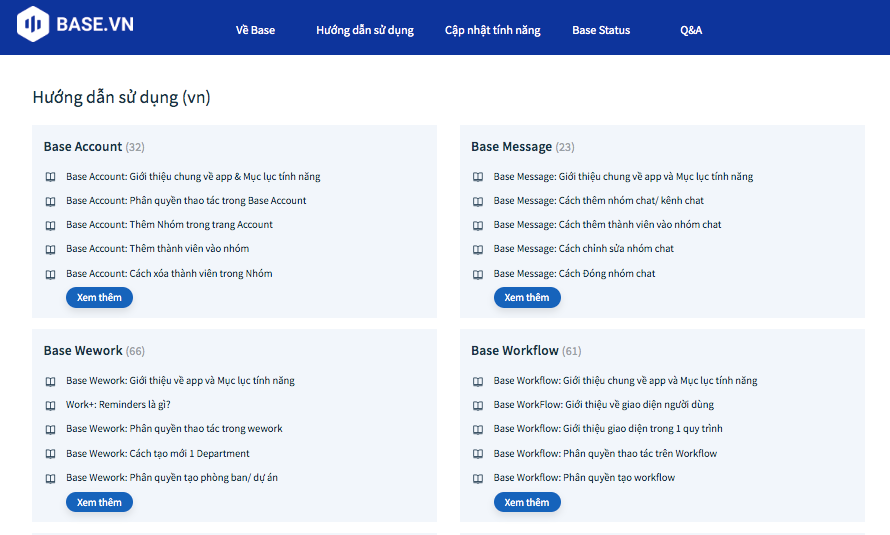
Task: Click book icon beside Phân quyền thao tác trong Base Account
Action: [x=51, y=201]
